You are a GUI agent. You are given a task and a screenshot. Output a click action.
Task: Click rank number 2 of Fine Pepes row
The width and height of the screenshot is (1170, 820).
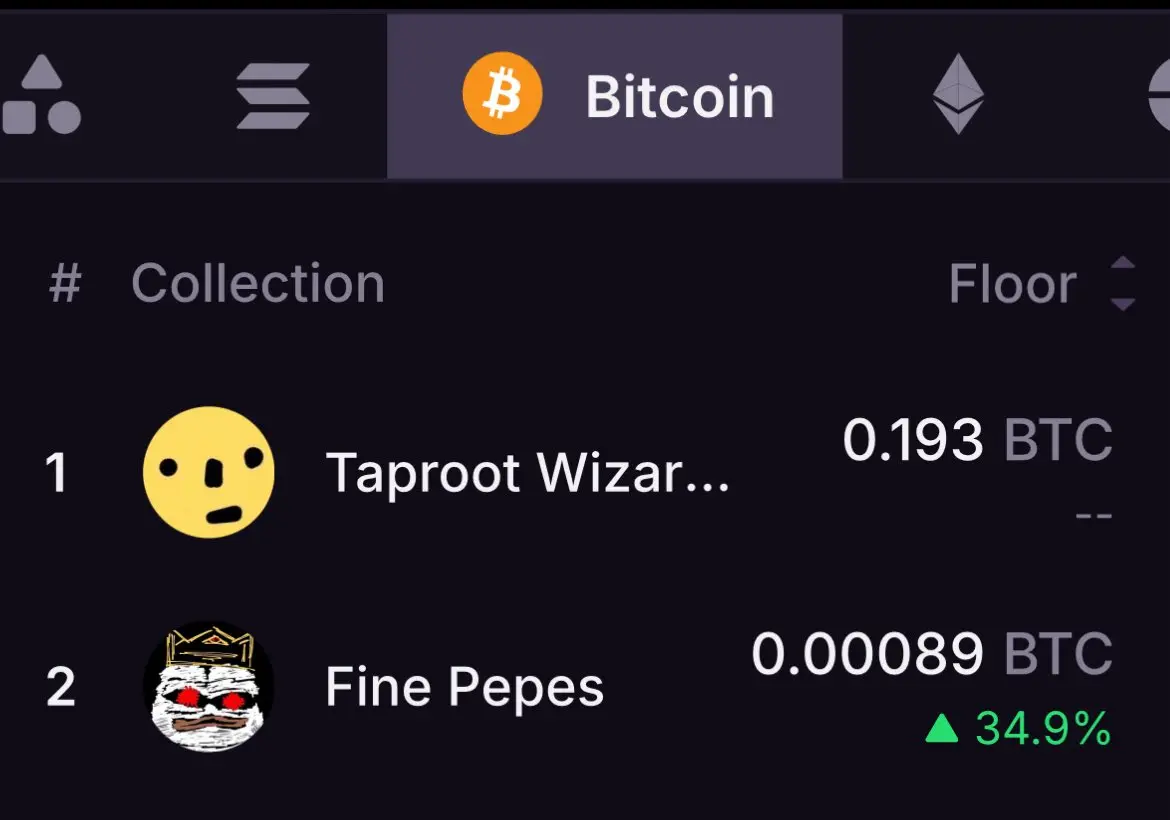click(60, 687)
